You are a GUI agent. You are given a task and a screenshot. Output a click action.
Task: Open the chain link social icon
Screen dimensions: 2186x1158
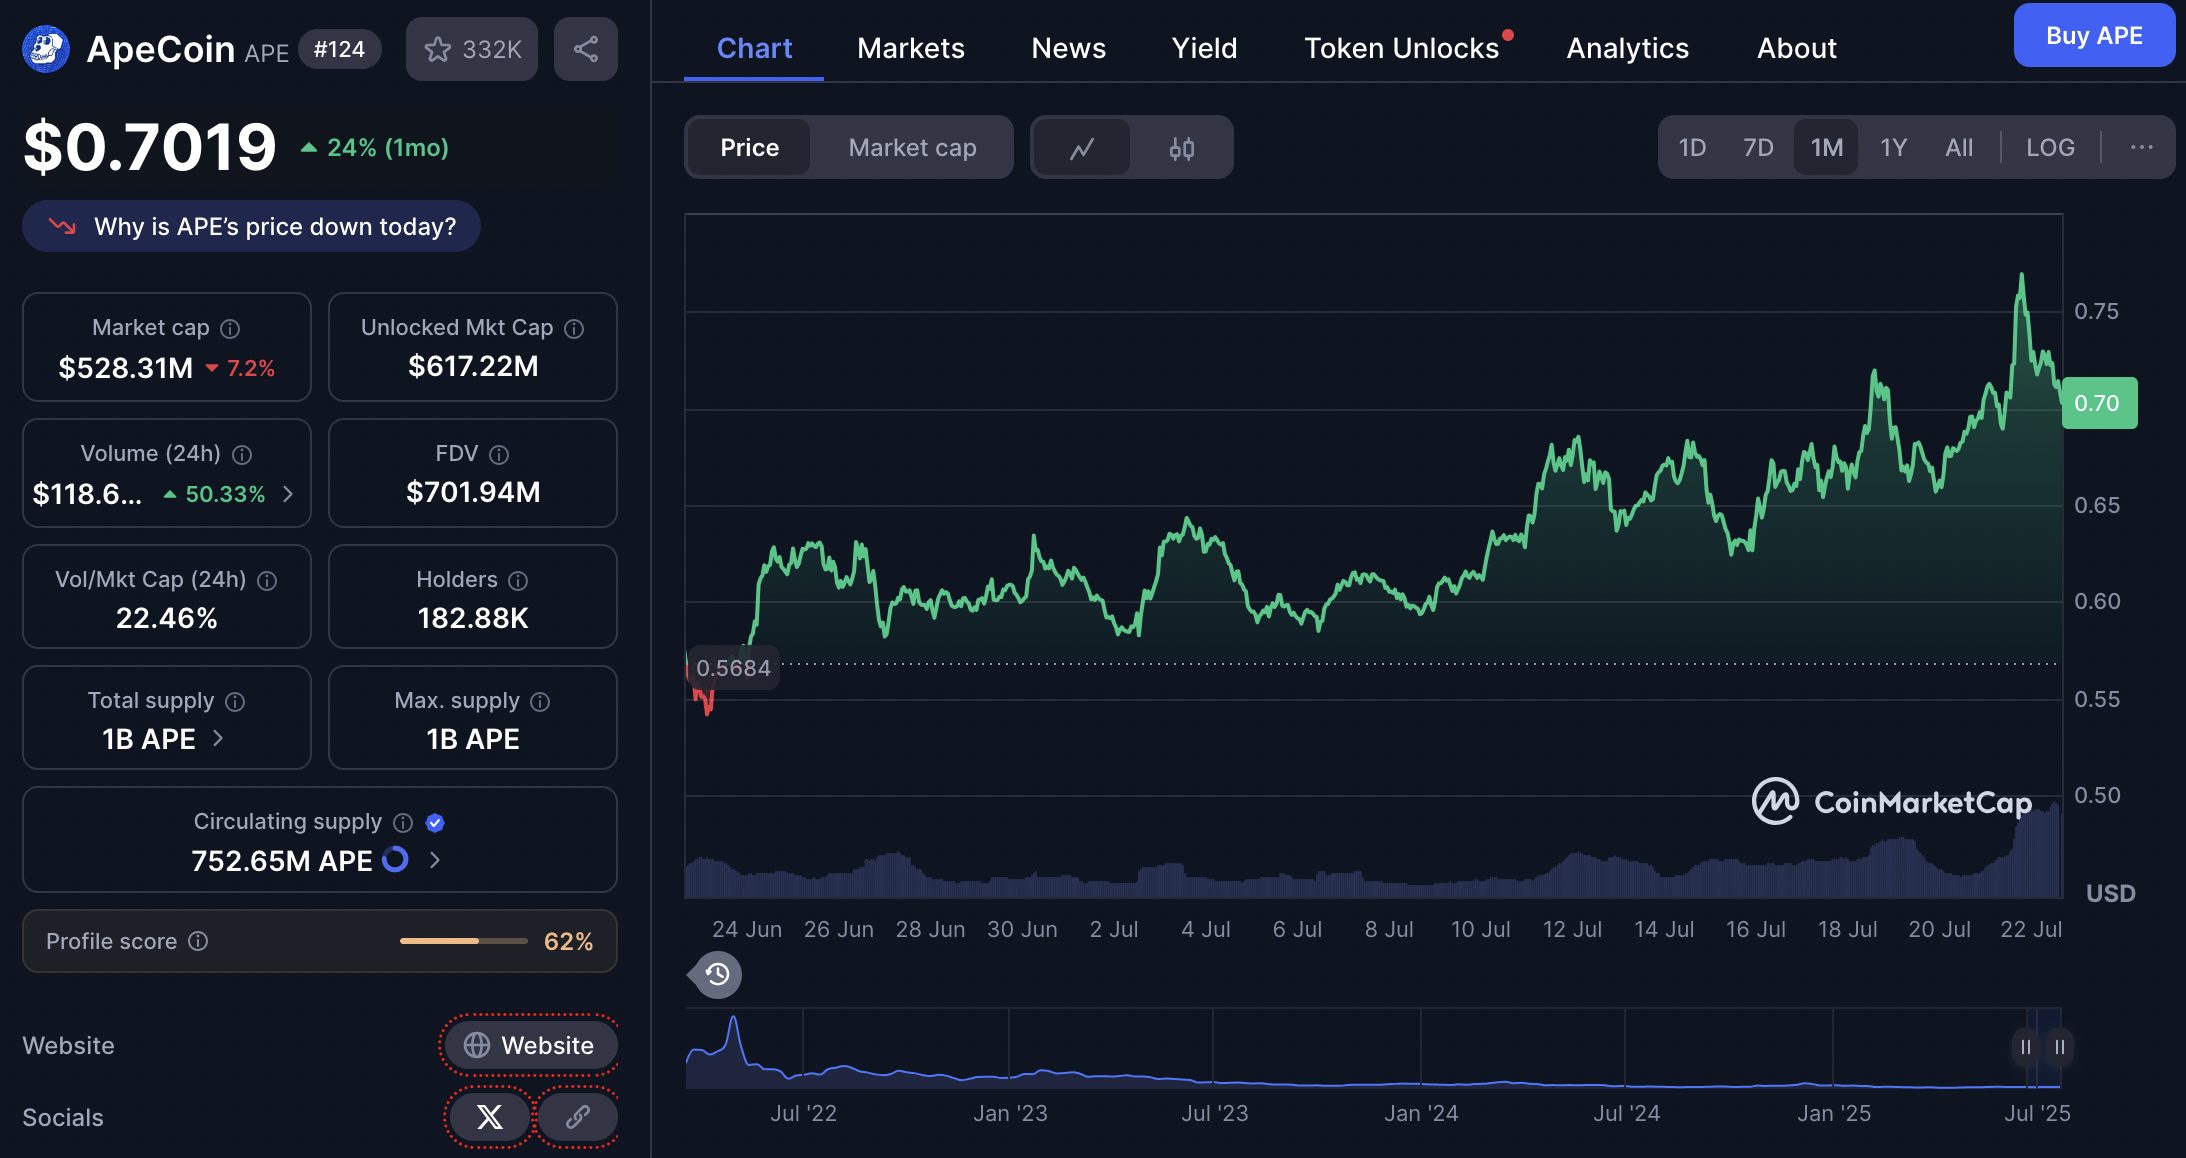(577, 1117)
